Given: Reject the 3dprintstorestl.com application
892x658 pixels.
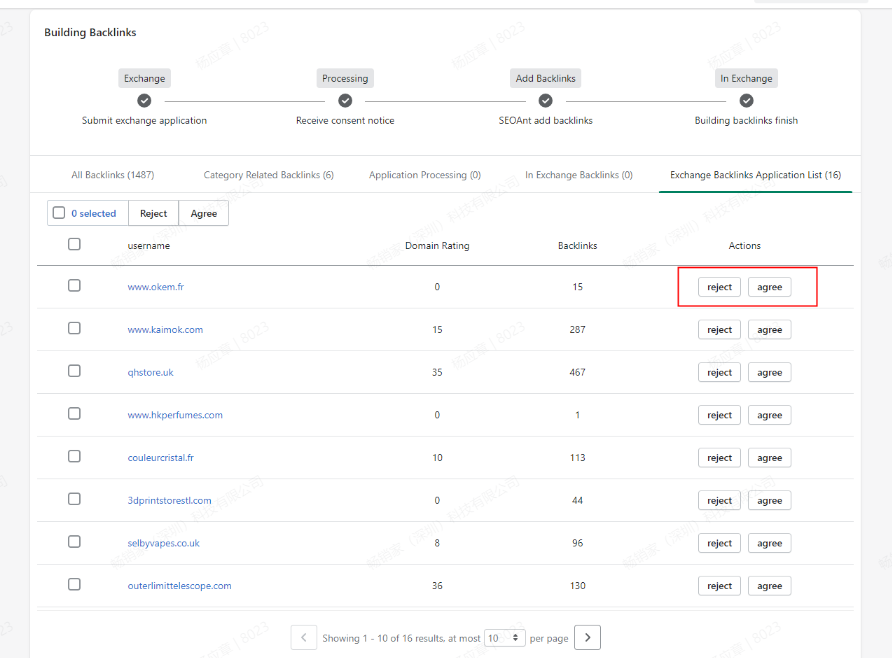Looking at the screenshot, I should [x=720, y=500].
